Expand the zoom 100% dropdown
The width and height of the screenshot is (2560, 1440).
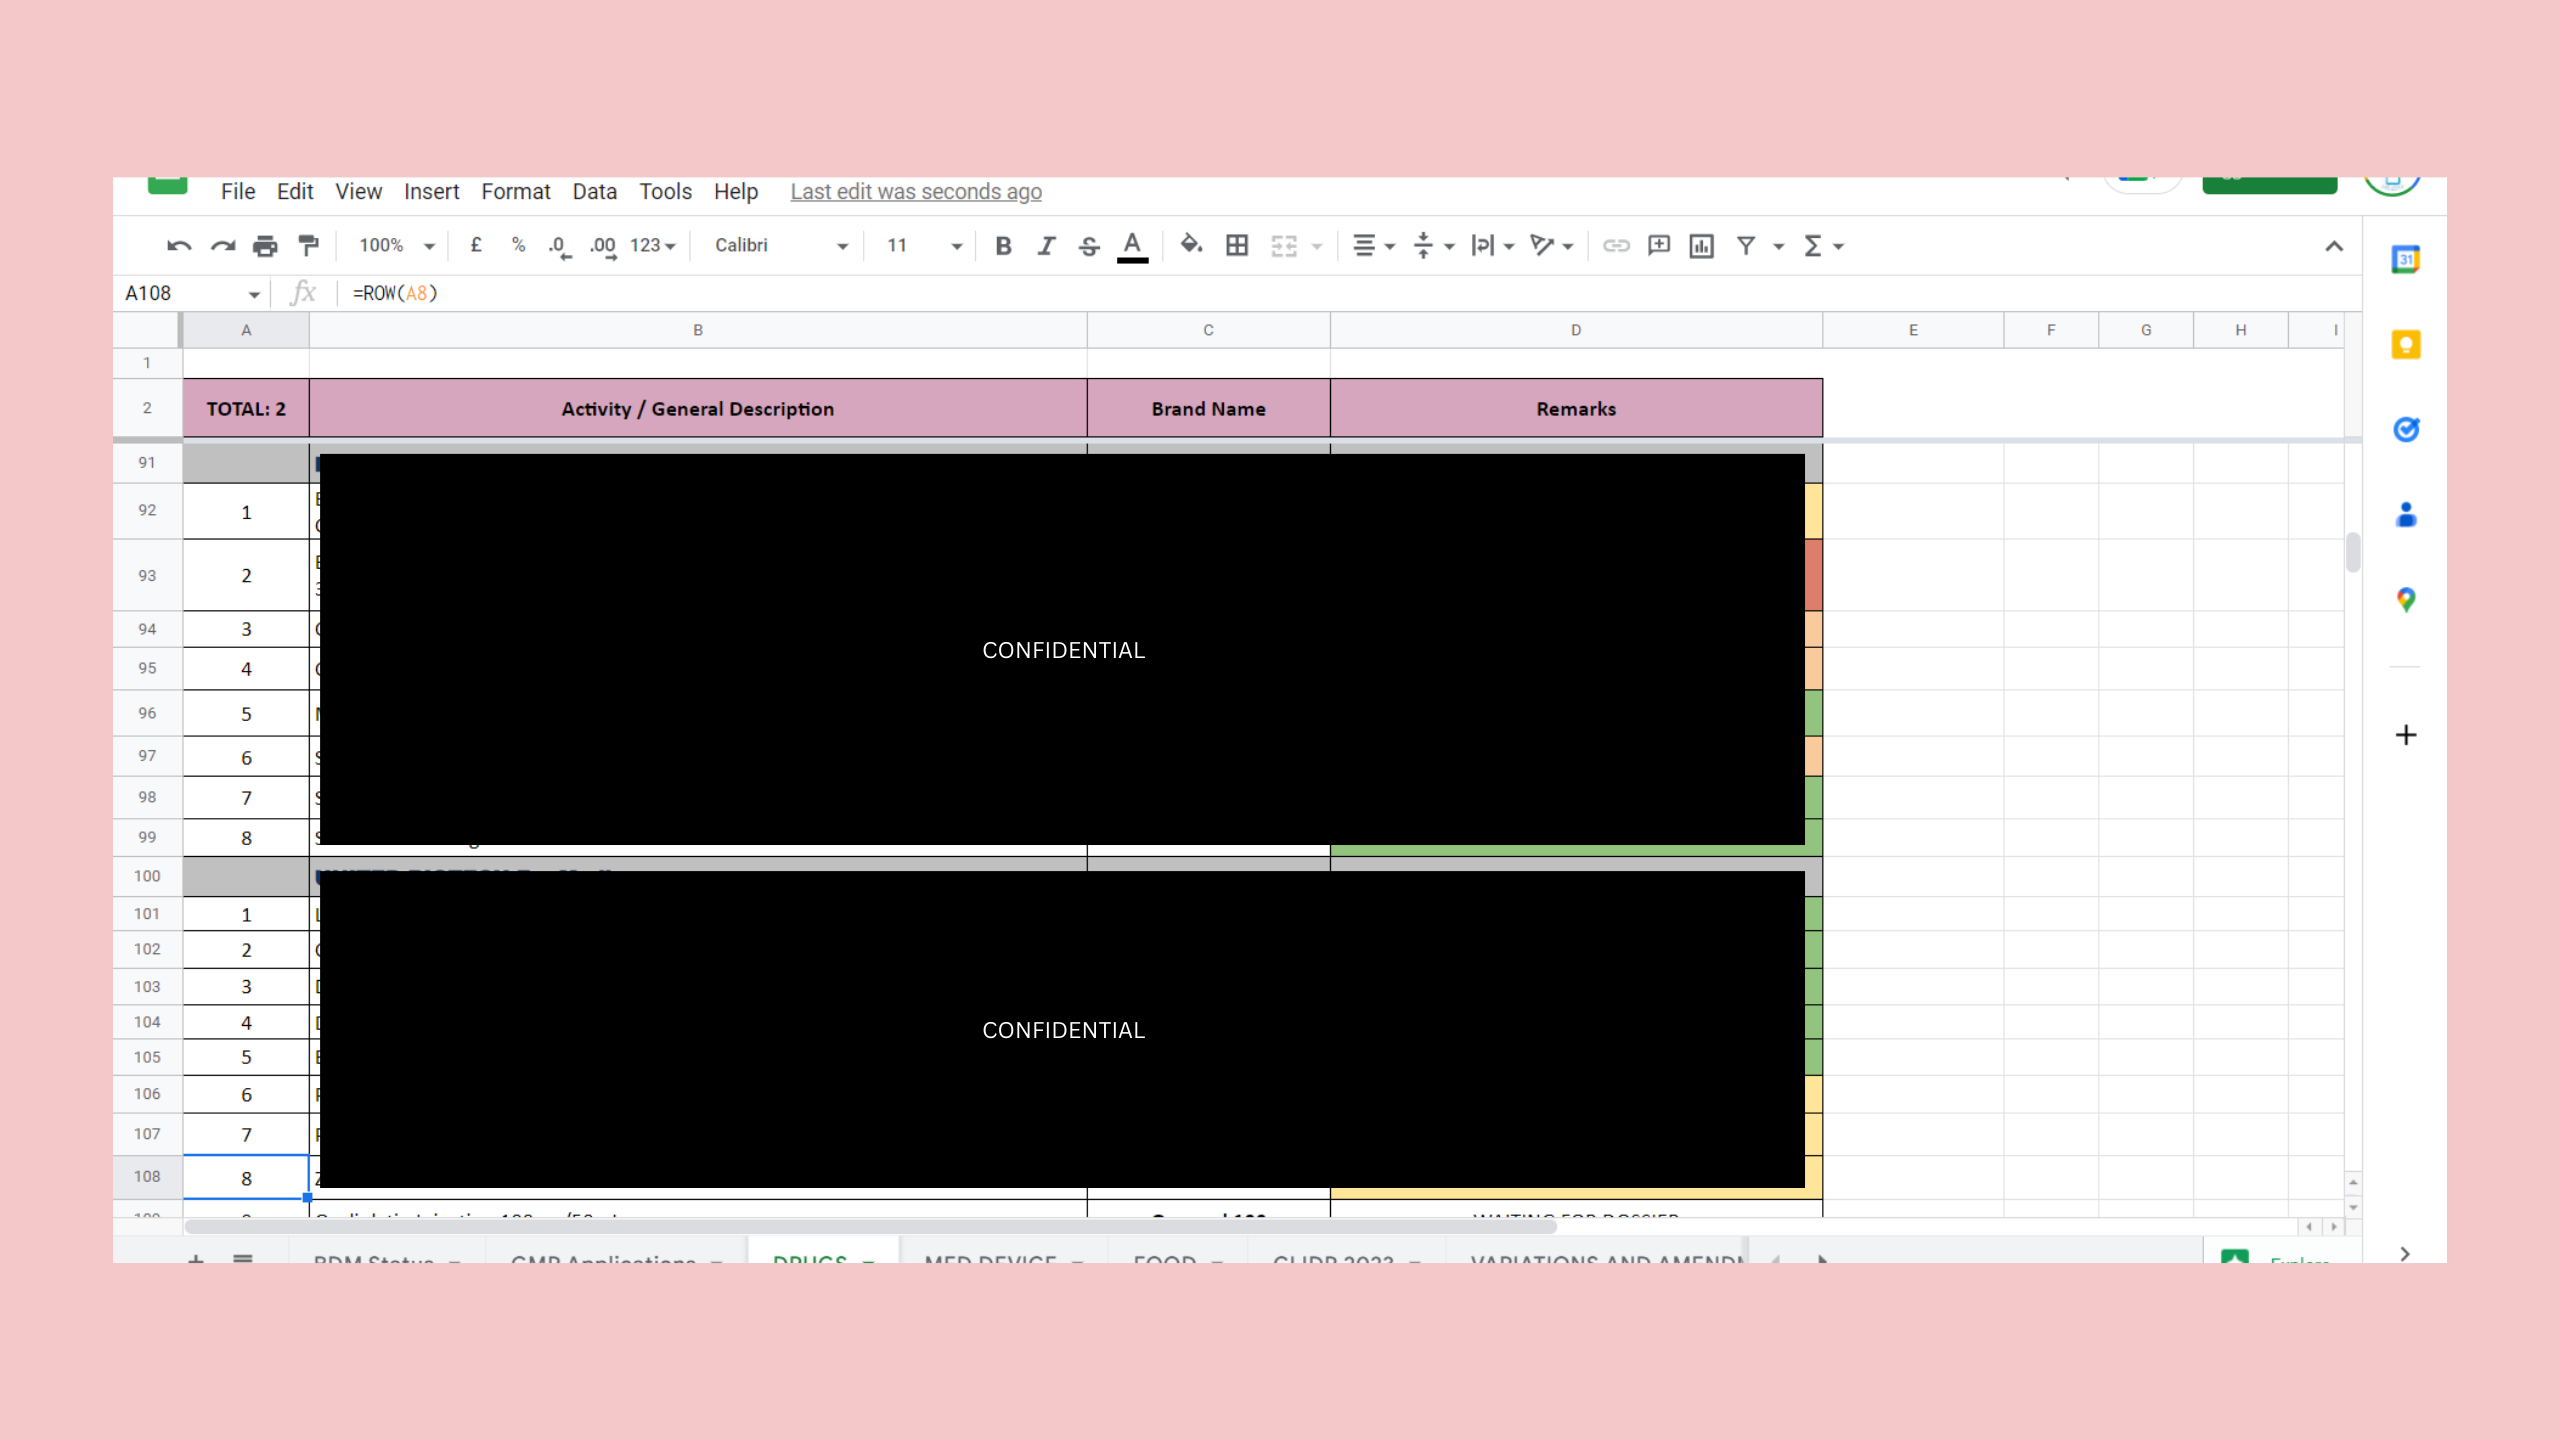pos(397,246)
